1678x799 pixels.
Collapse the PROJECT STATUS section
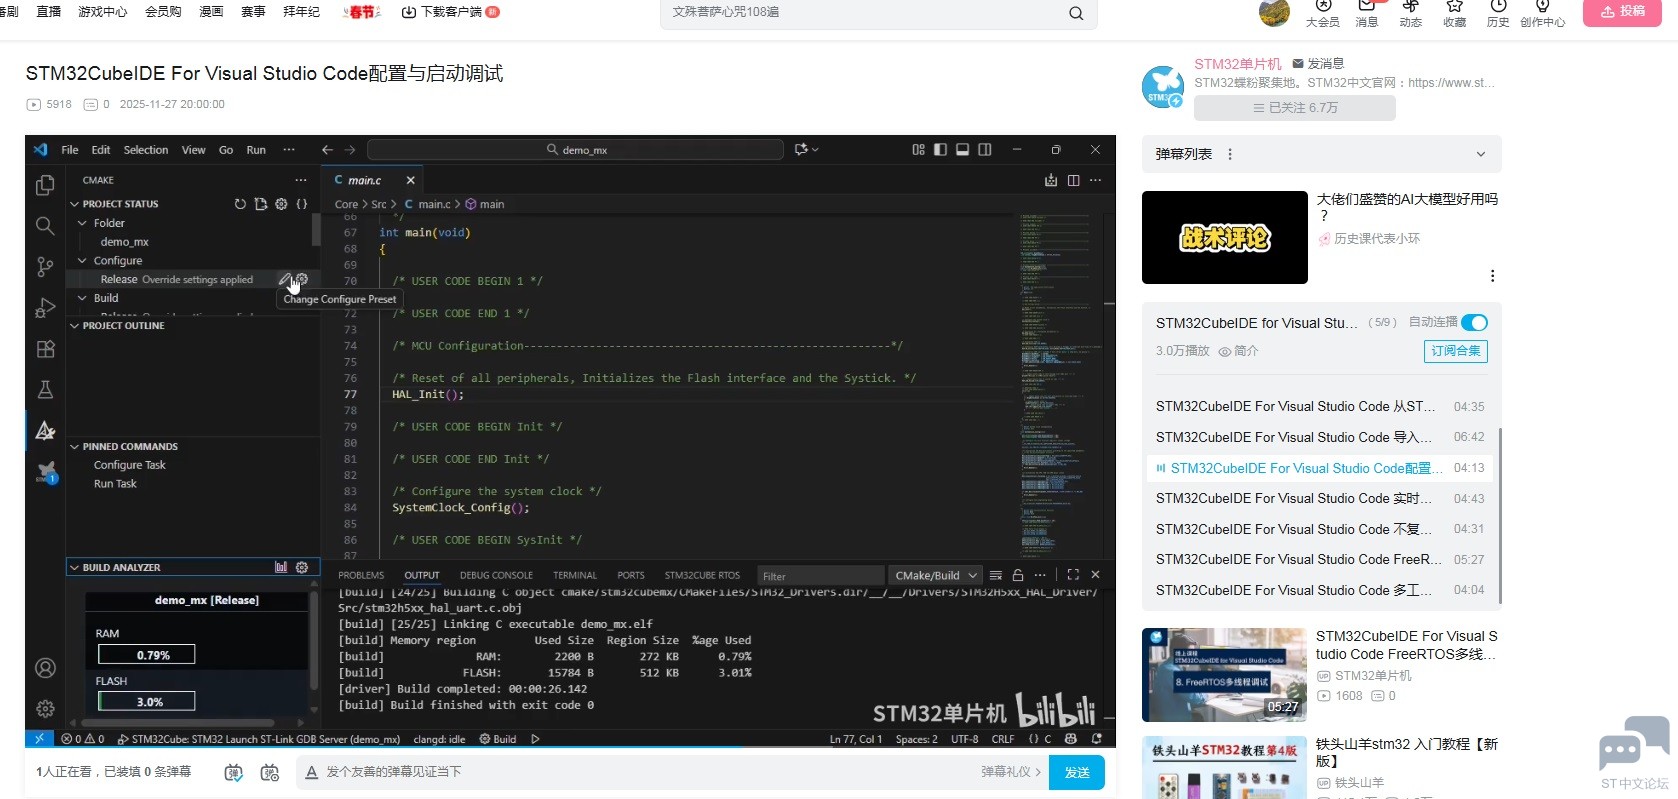tap(74, 204)
